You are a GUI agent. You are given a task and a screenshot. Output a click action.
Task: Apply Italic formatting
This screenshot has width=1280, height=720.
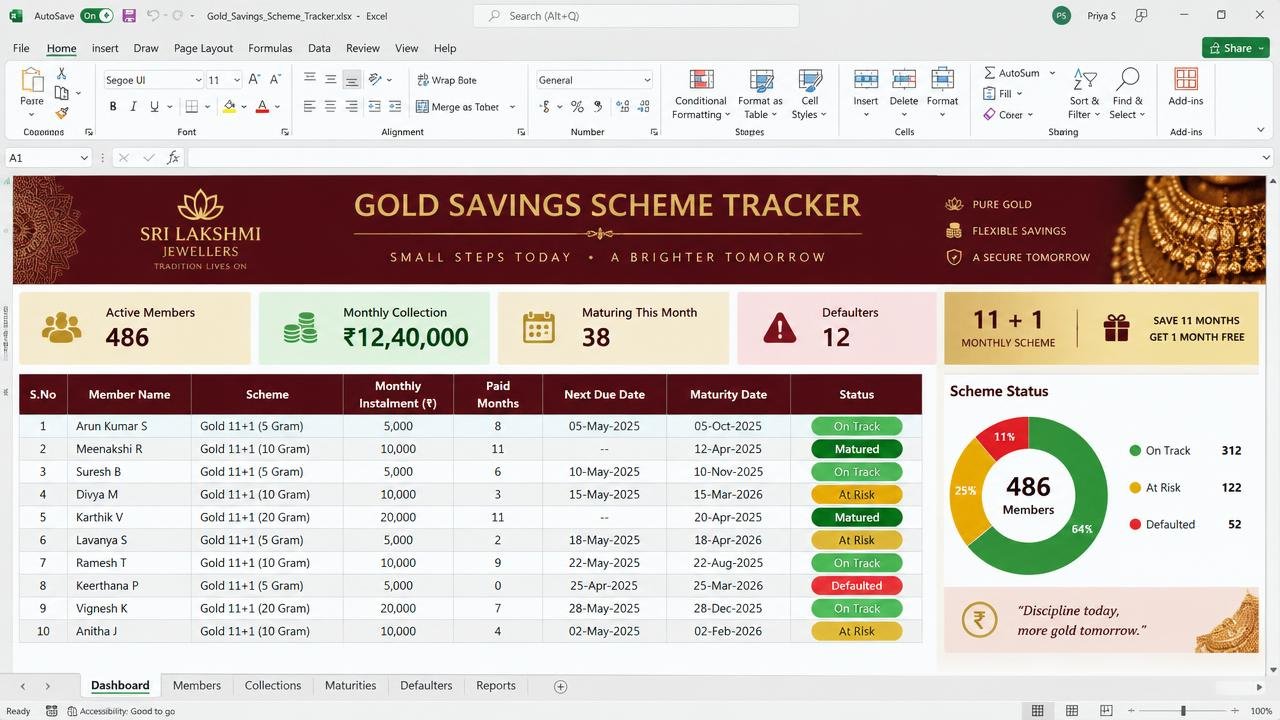134,106
